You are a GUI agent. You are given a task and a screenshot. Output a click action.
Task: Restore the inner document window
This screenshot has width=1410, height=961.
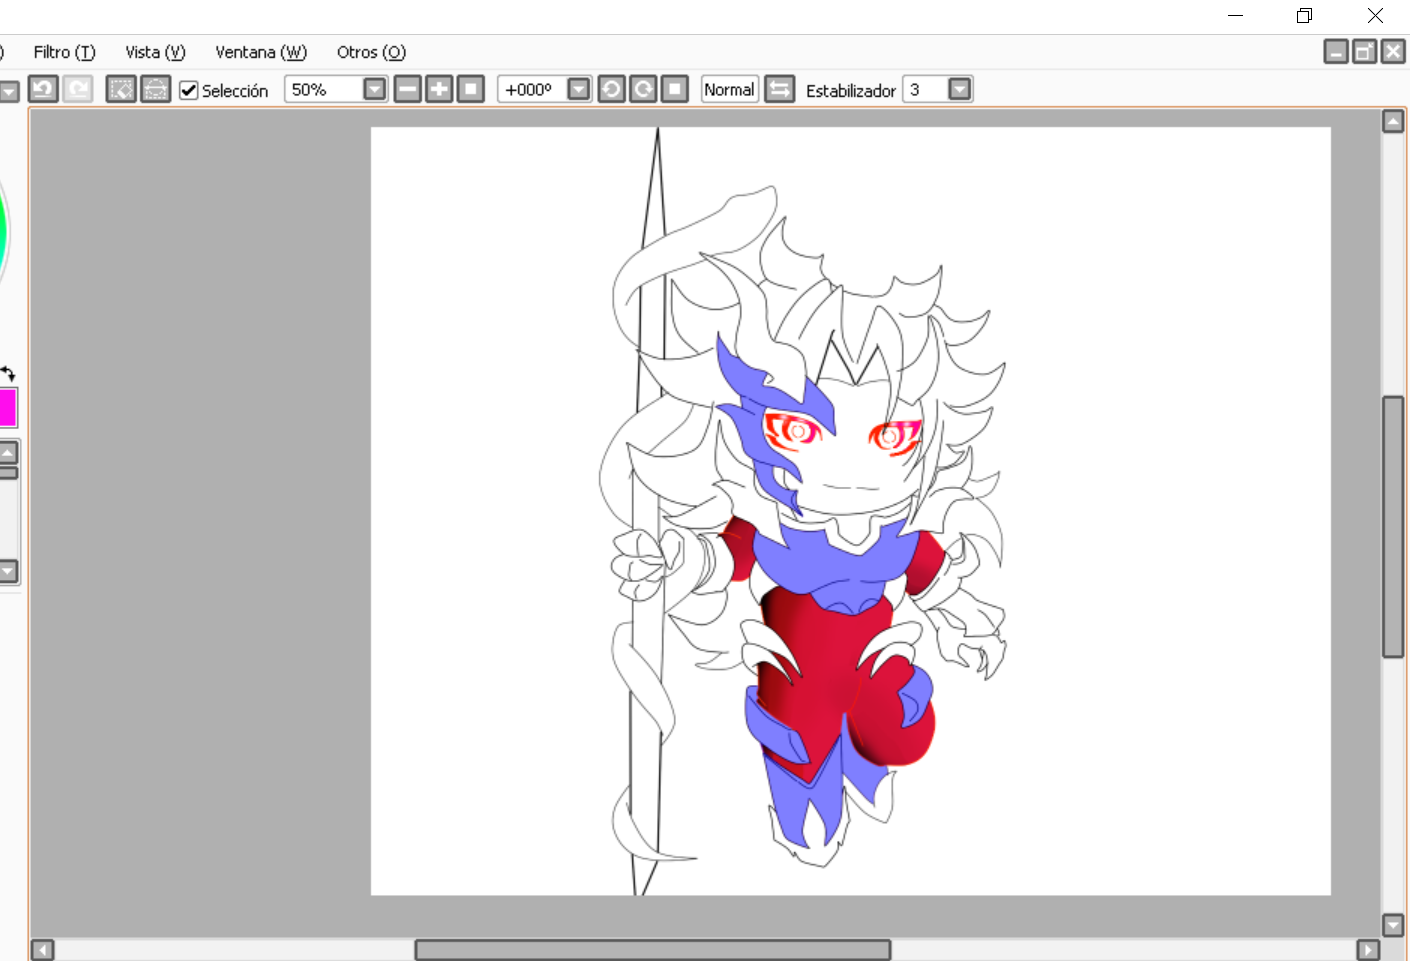(1365, 51)
